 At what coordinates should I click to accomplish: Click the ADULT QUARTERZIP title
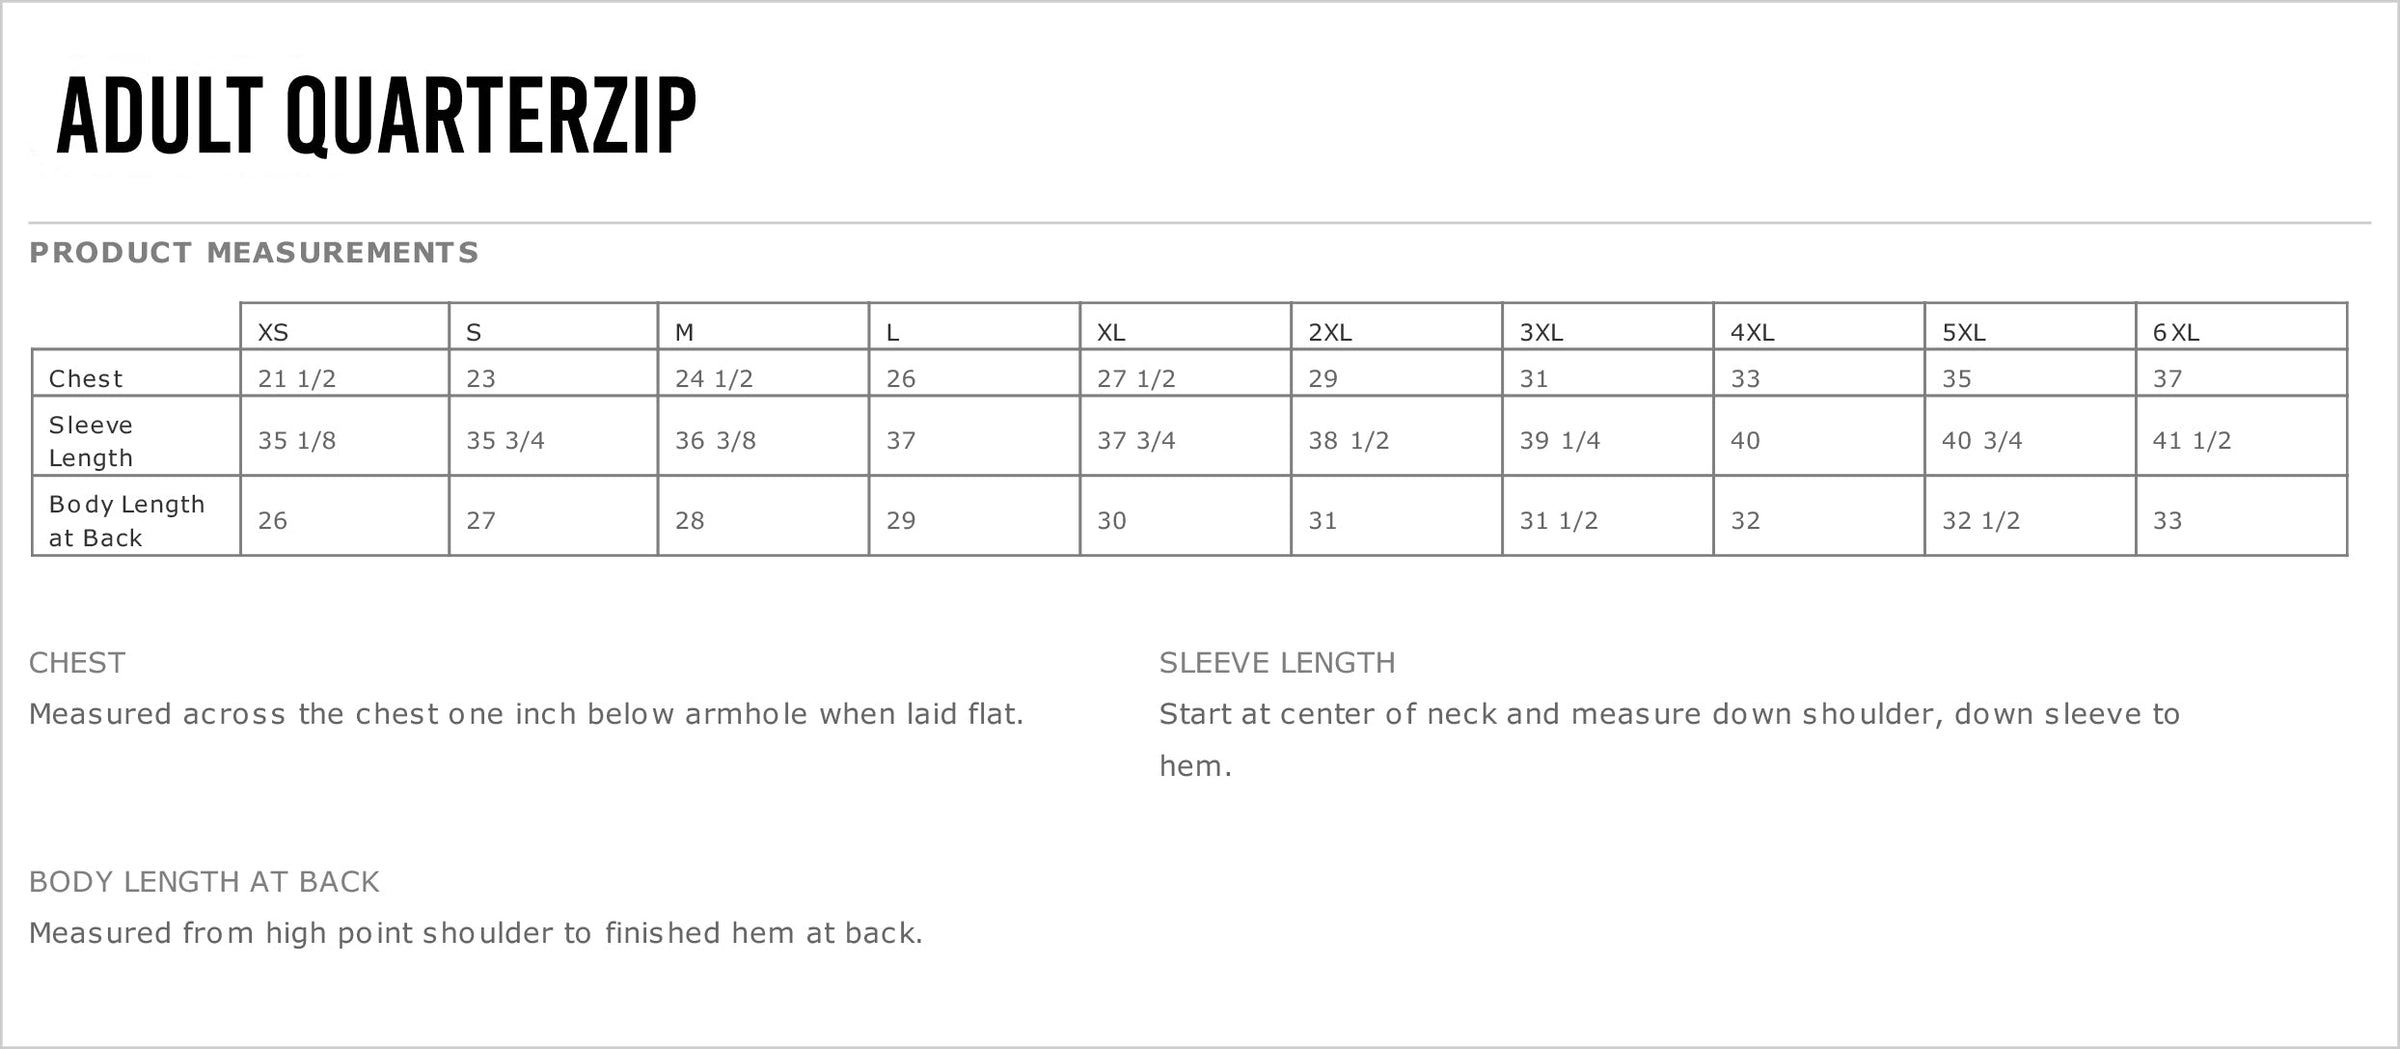tap(376, 116)
